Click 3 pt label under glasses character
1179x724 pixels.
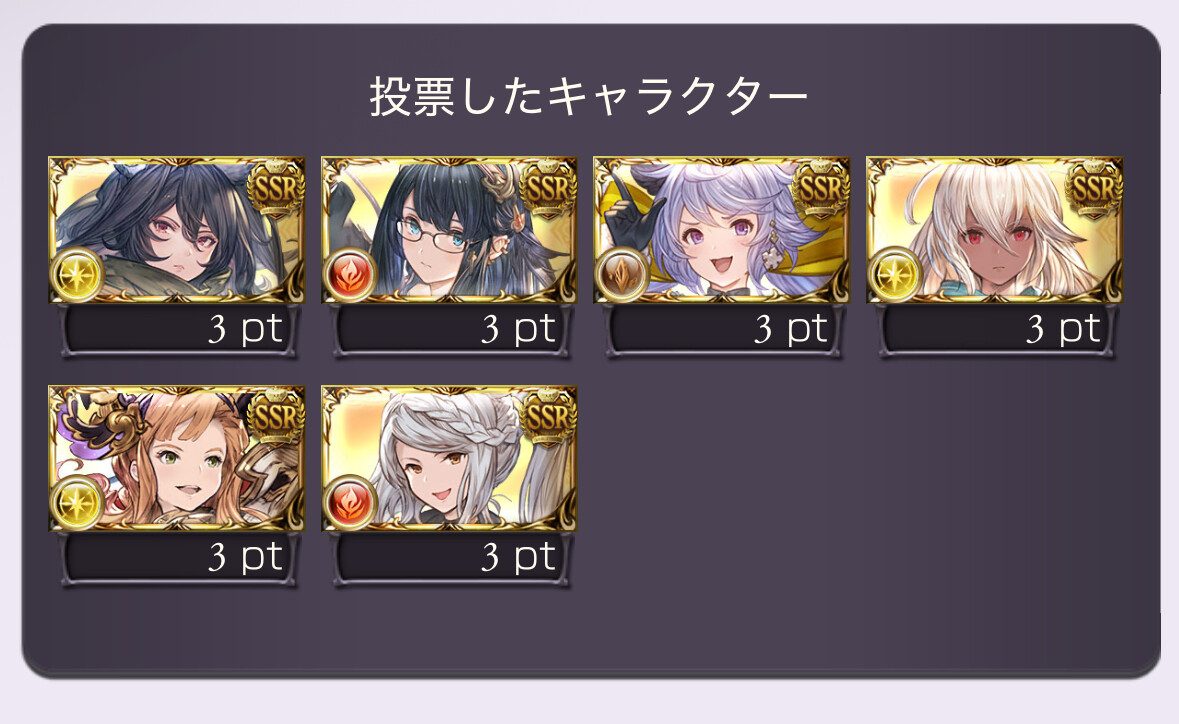[x=519, y=329]
